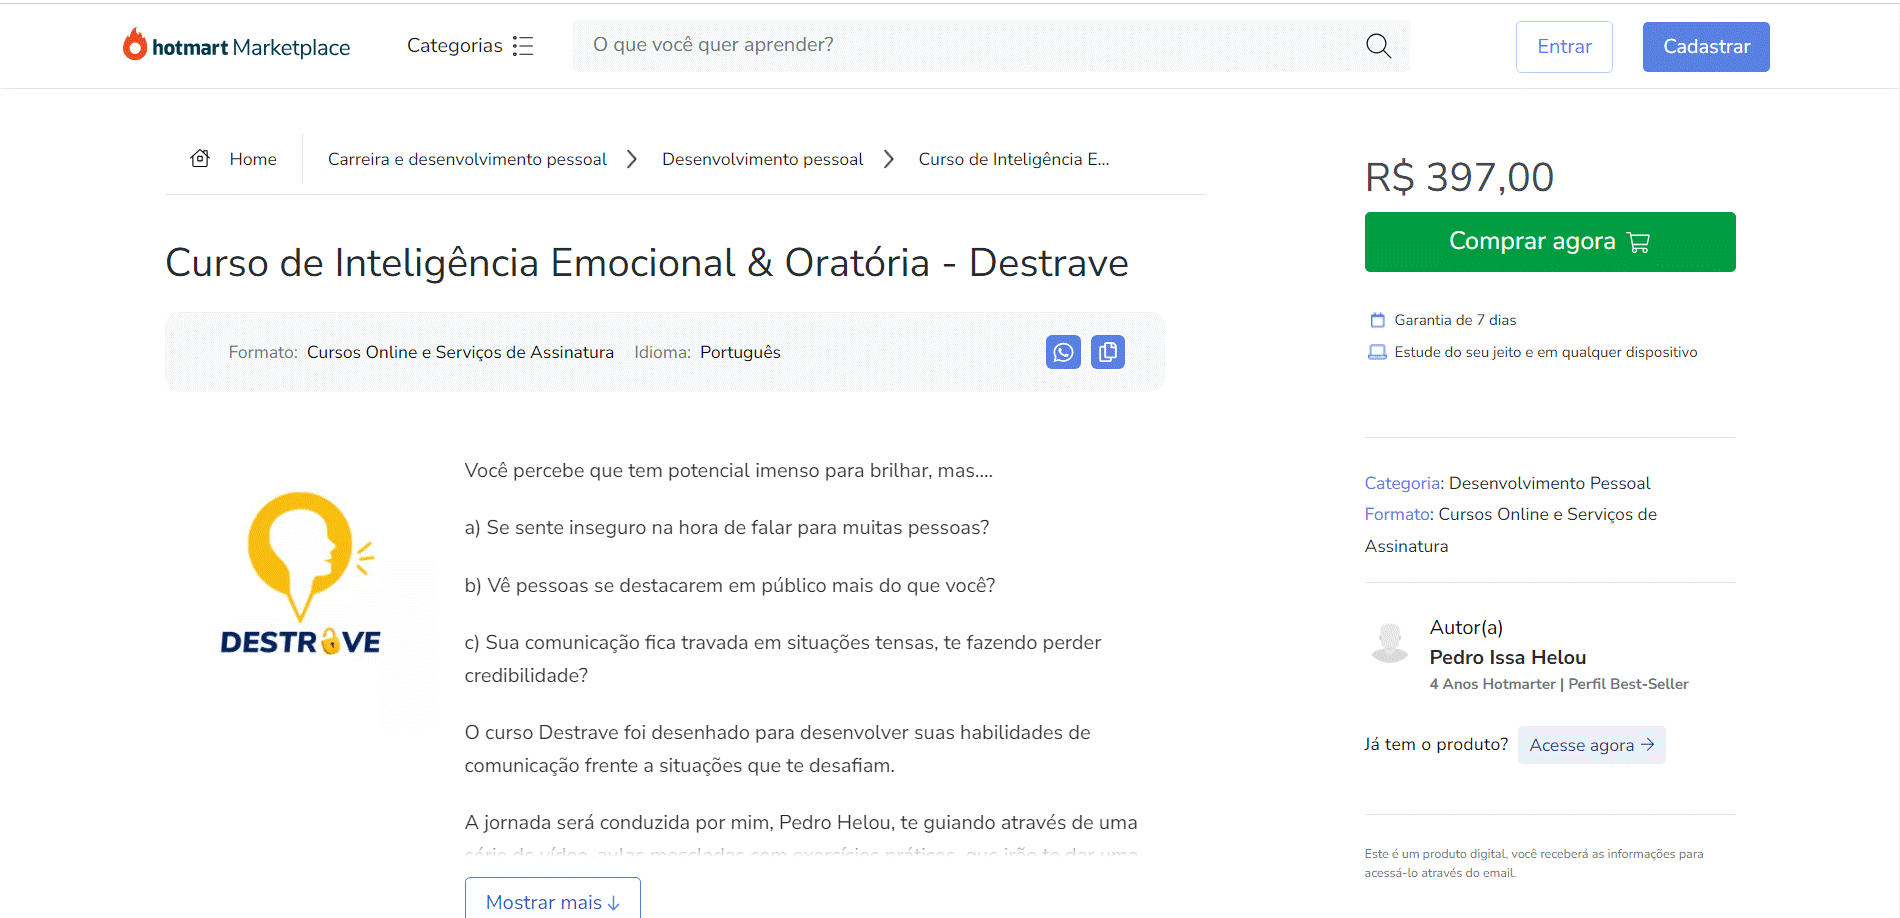Click the 'Garantia de 7 dias' calendar icon

tap(1377, 320)
